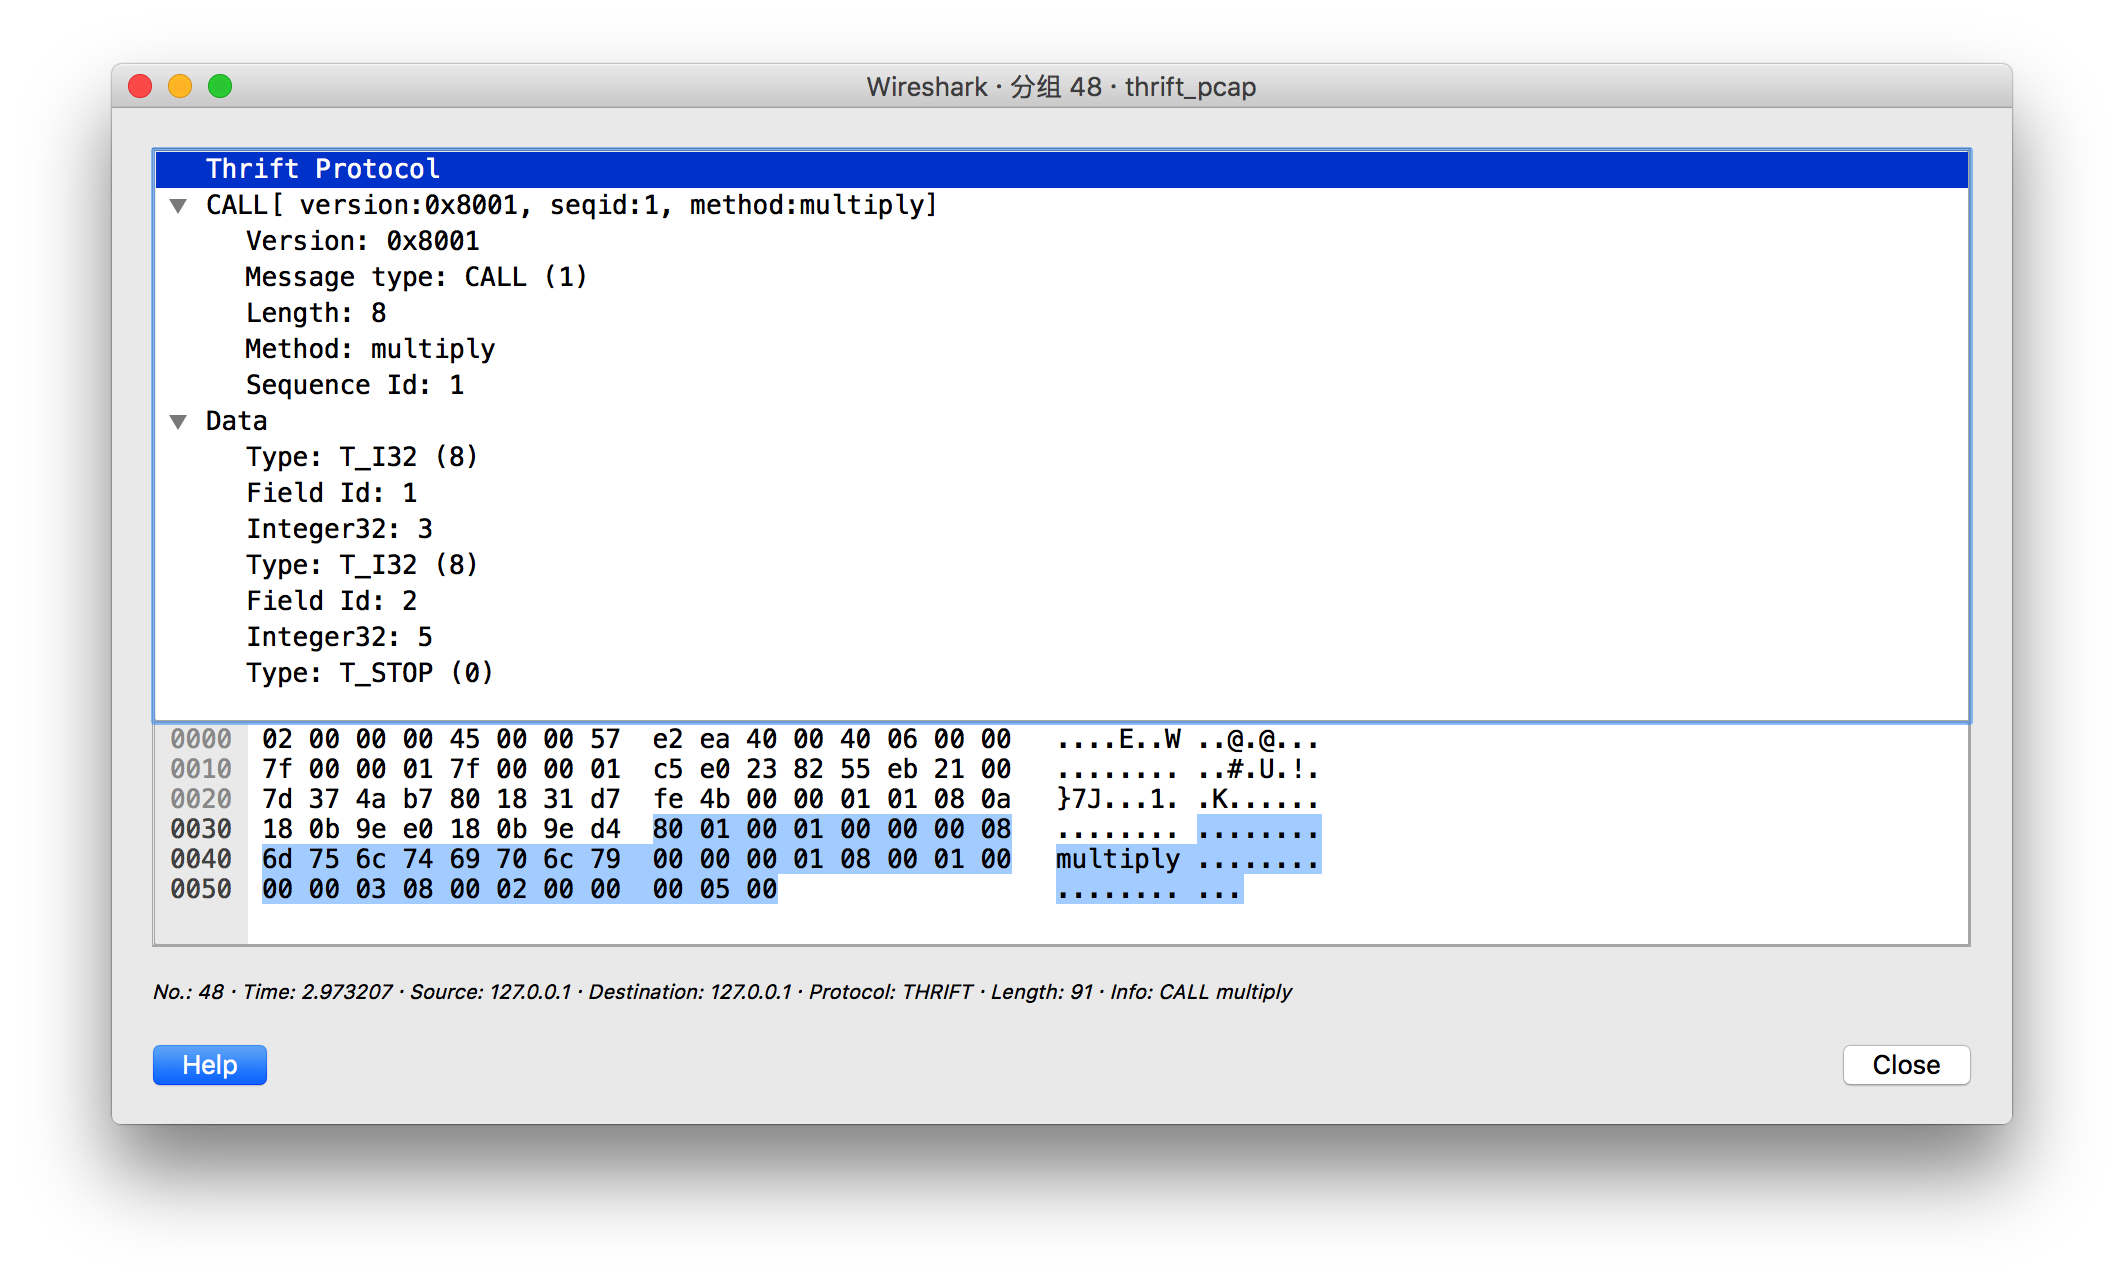Select the 'Field Id: 2' row
Viewport: 2124px width, 1284px height.
tap(1061, 601)
